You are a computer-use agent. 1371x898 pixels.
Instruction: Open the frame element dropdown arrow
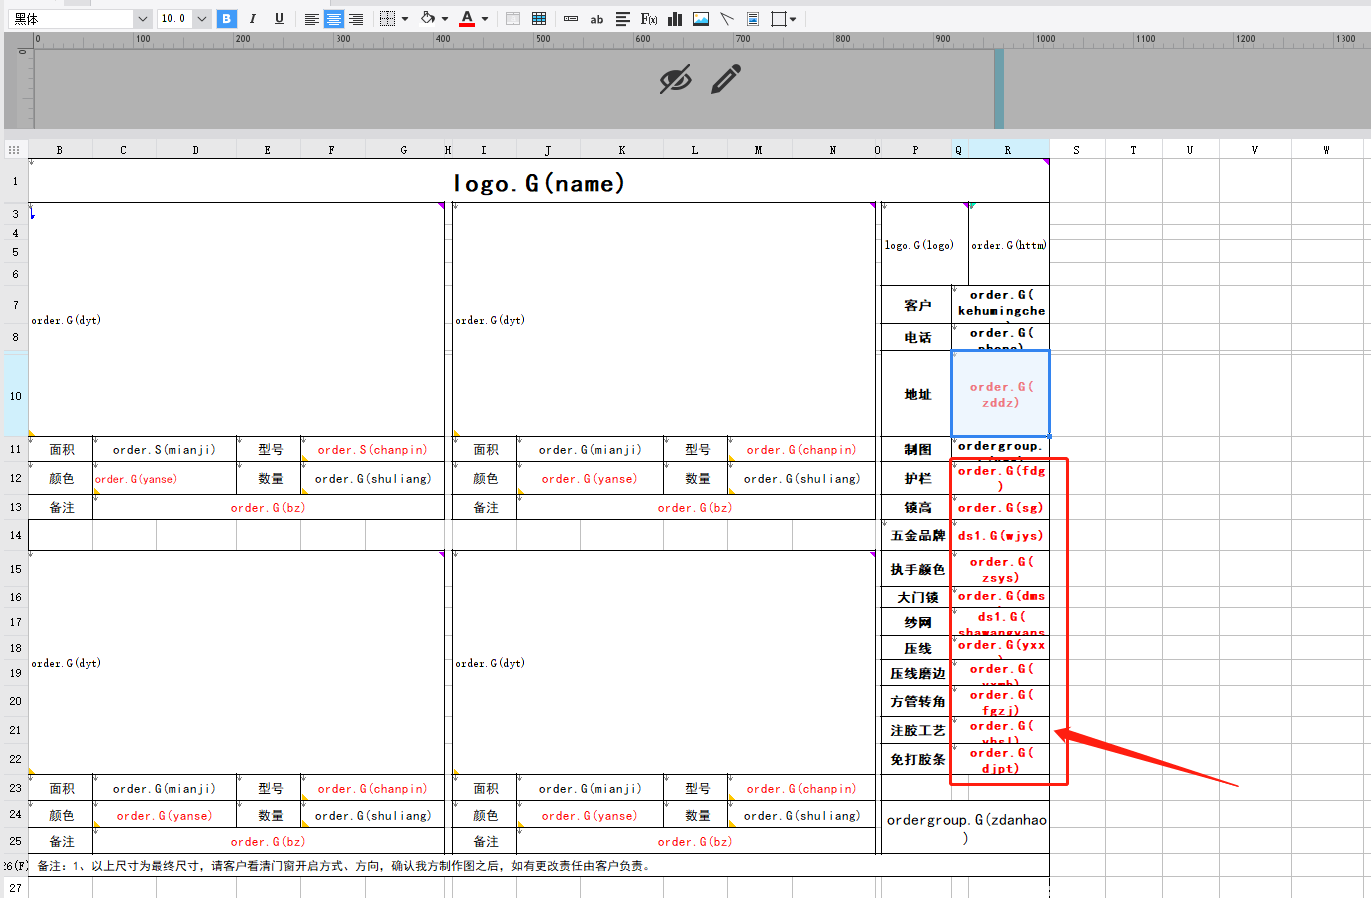[793, 19]
